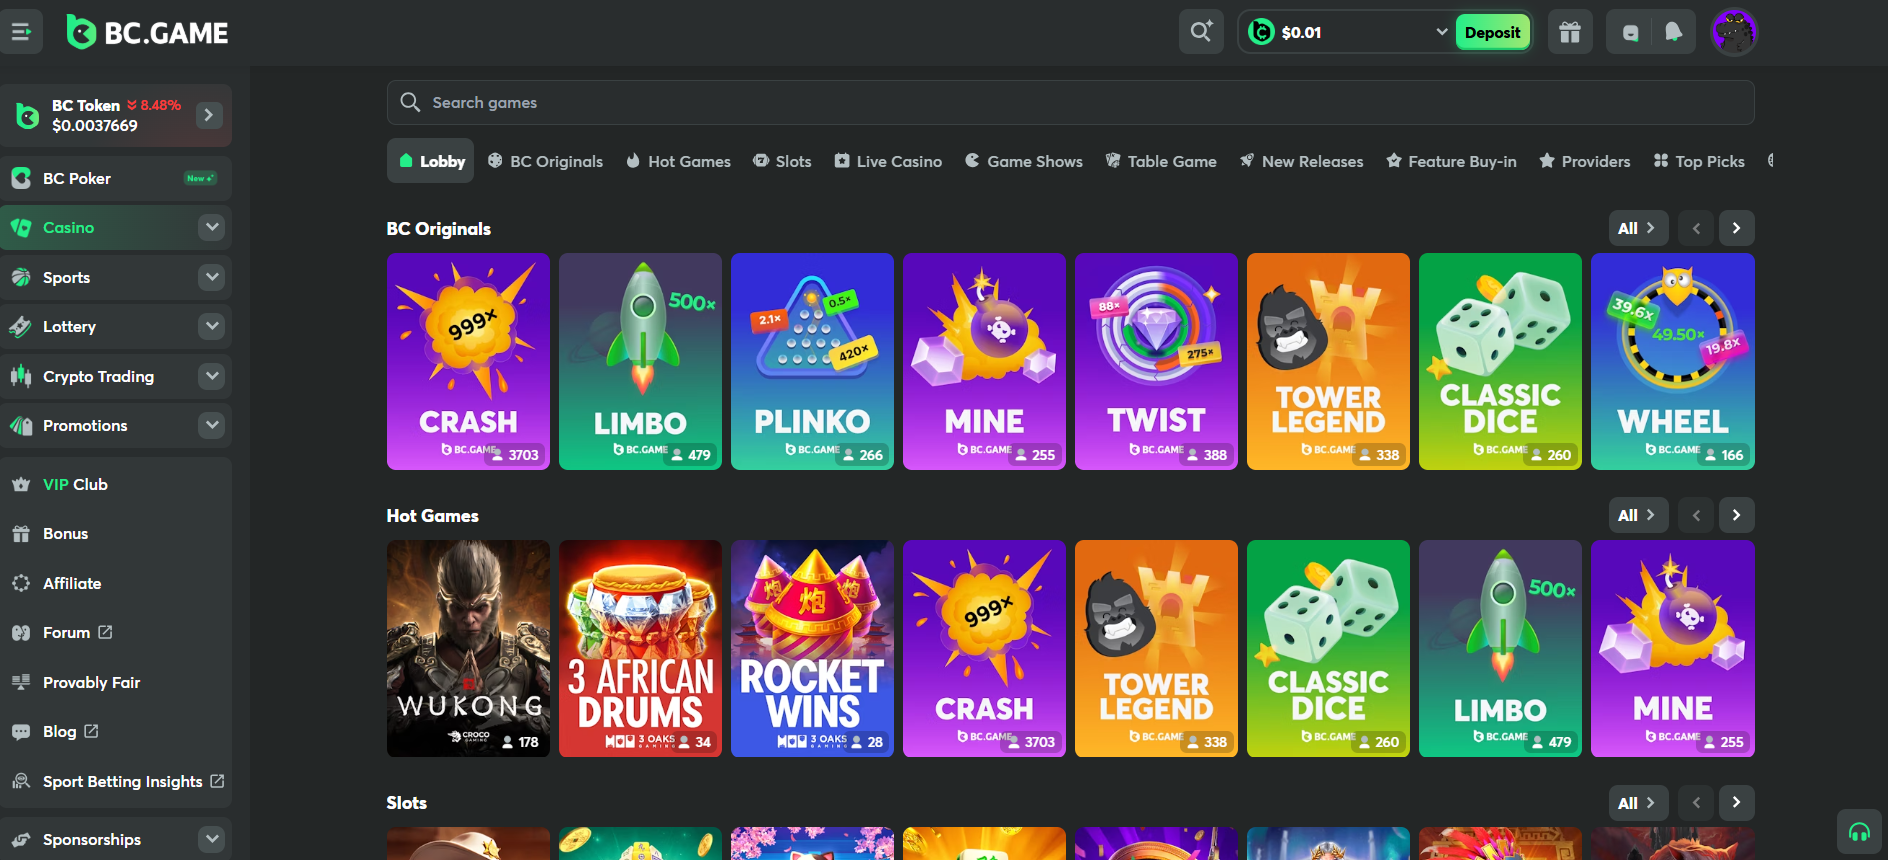Click the BC.GAME logo
1888x860 pixels.
click(148, 32)
